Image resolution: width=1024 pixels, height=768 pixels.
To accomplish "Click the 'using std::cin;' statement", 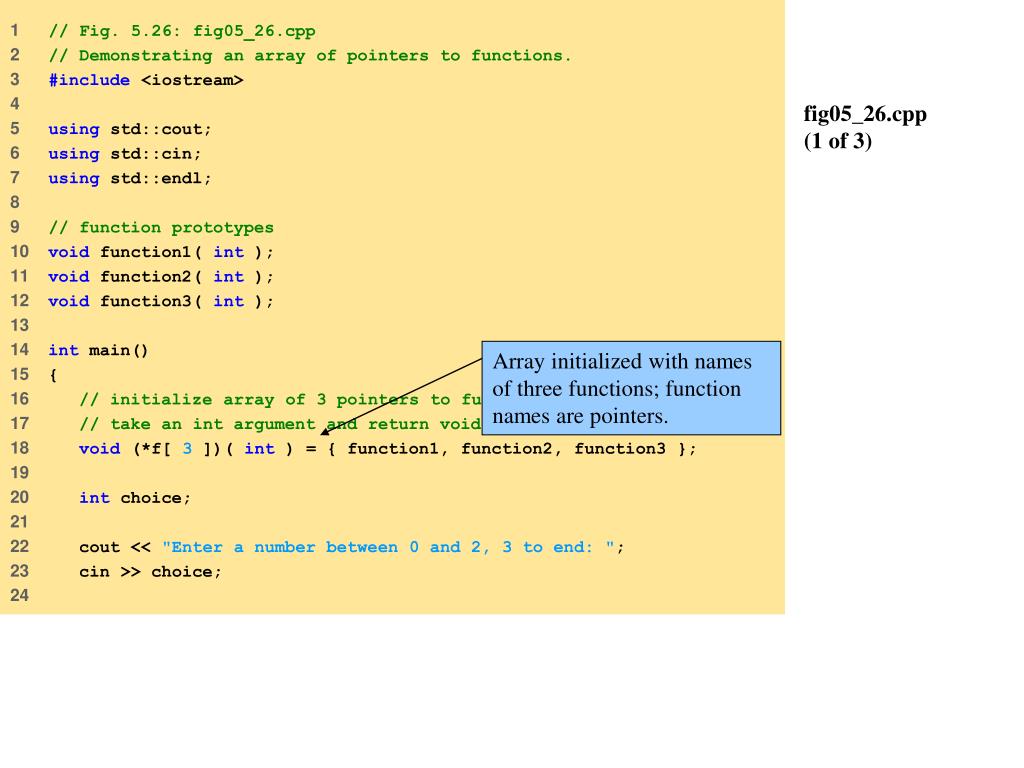I will click(x=125, y=154).
